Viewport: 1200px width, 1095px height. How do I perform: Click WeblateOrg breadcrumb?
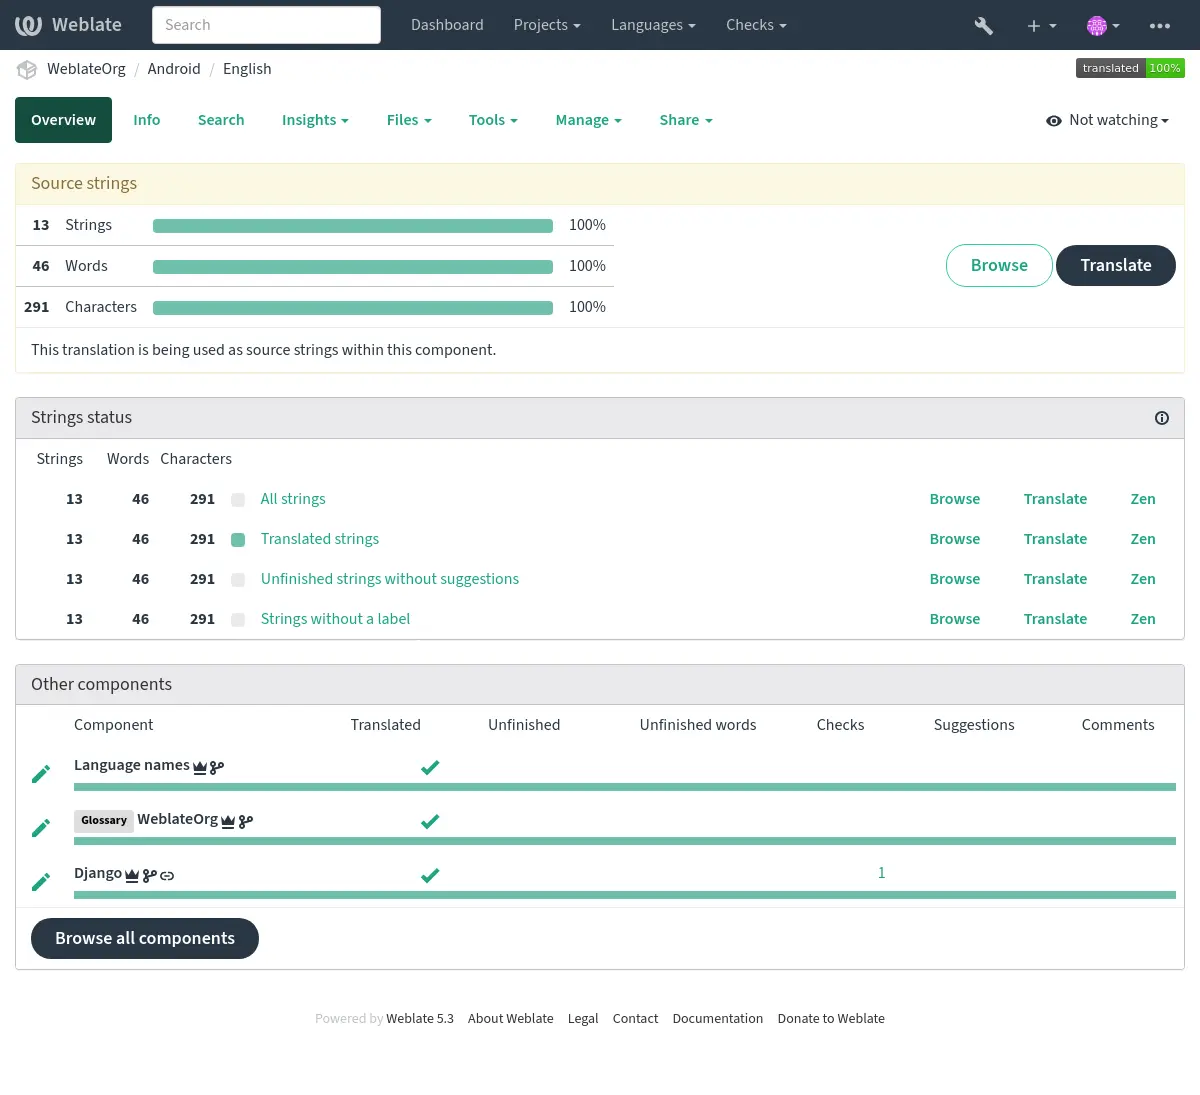[86, 69]
